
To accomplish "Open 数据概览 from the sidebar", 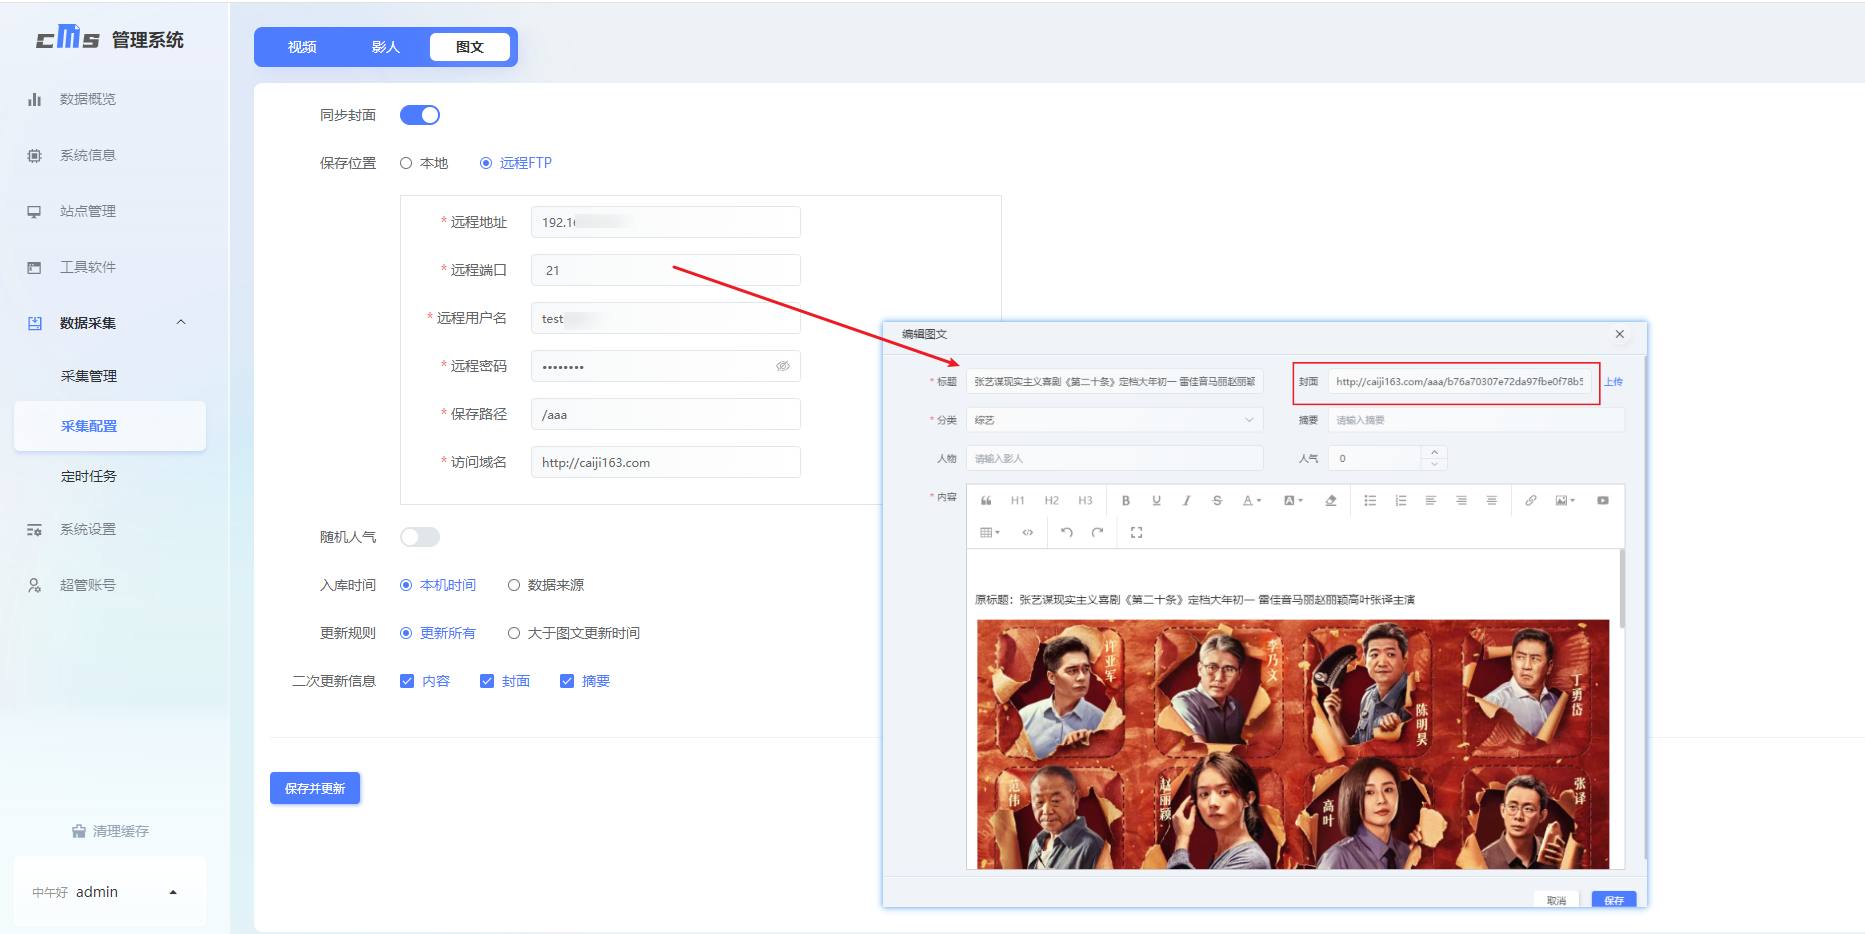I will pos(88,99).
